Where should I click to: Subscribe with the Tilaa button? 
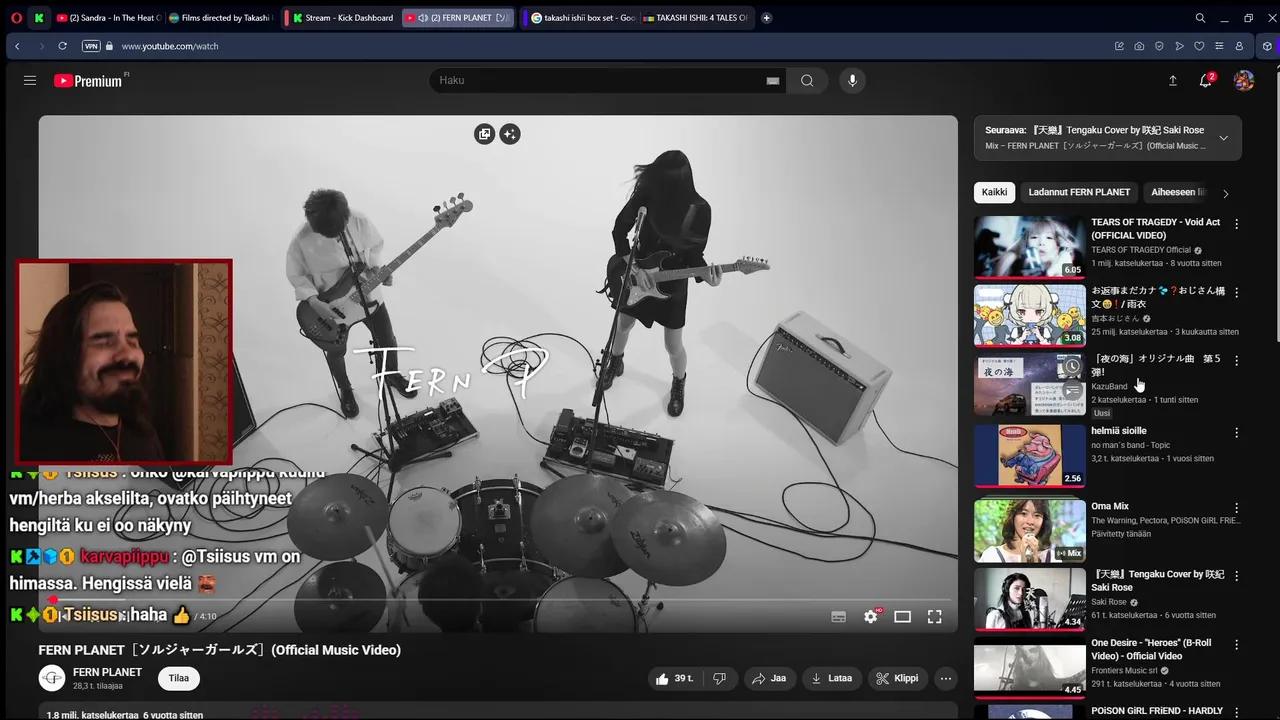point(179,678)
